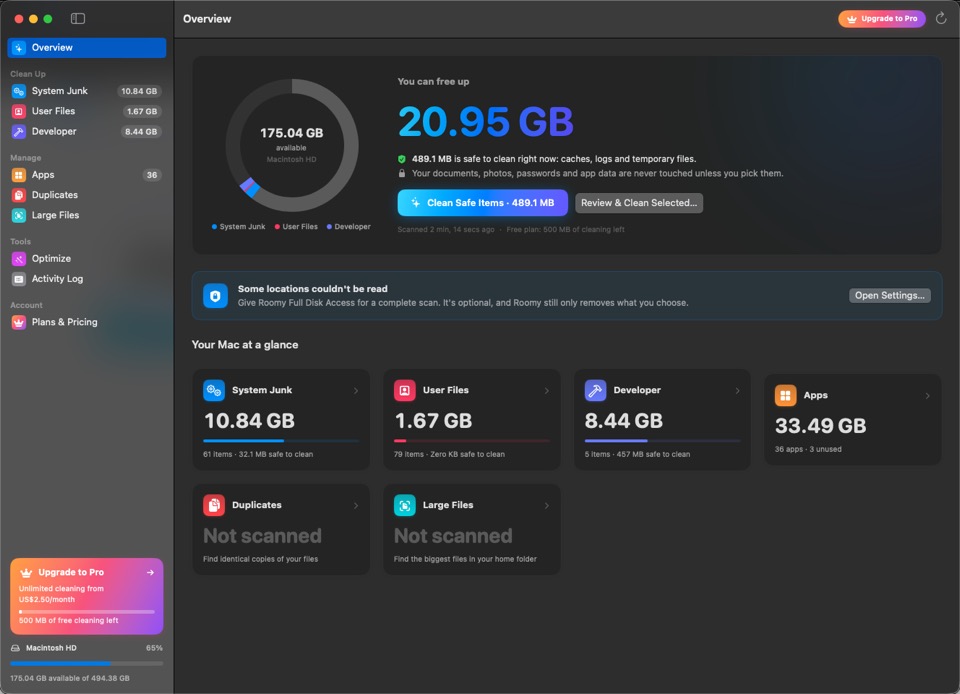The height and width of the screenshot is (694, 960).
Task: Click the shield icon in access banner
Action: click(216, 296)
